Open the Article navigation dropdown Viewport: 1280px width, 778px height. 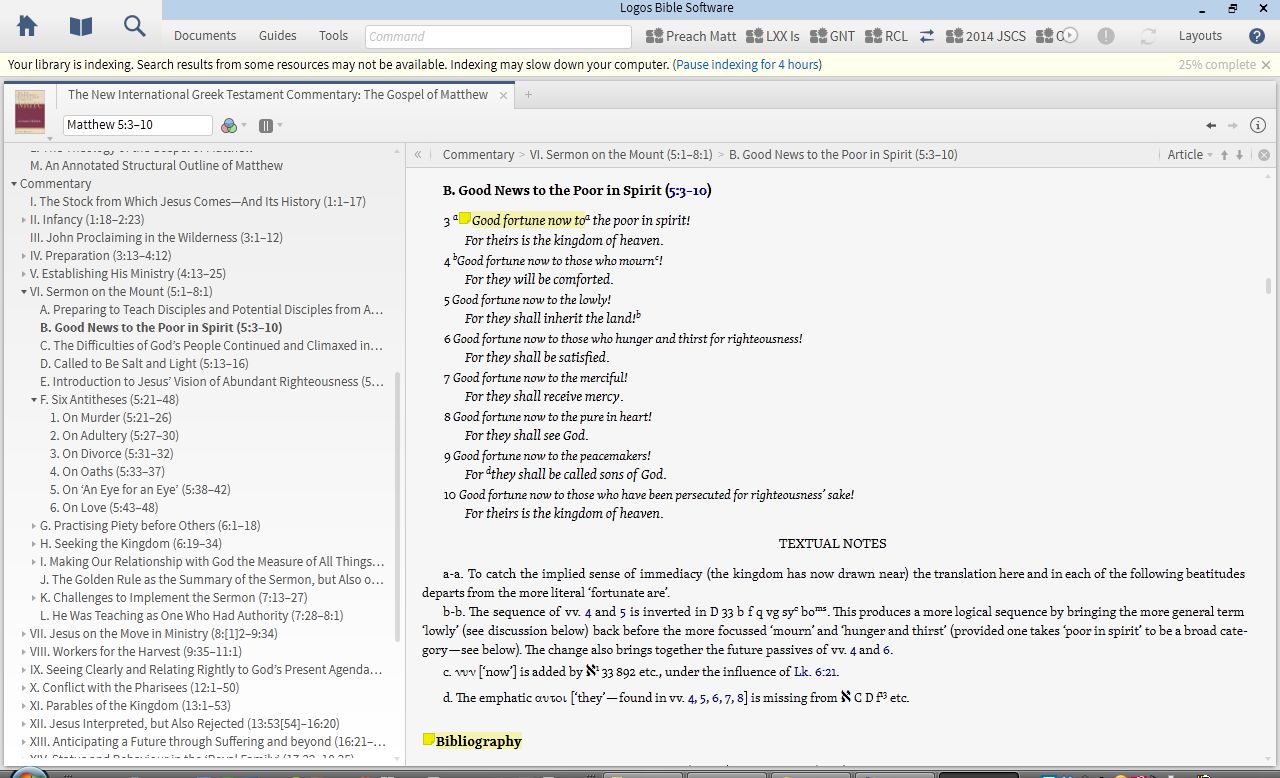point(1189,155)
